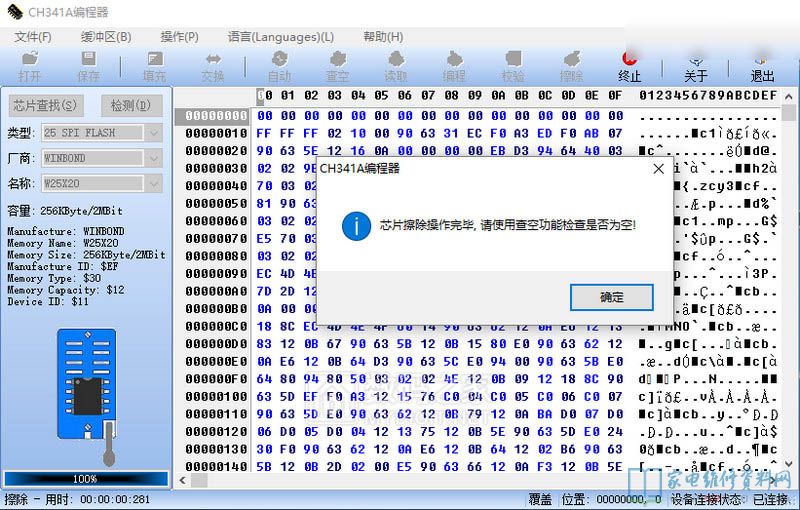Click the Memory Type: $30 line
Screen dimensions: 800x510
[54, 278]
